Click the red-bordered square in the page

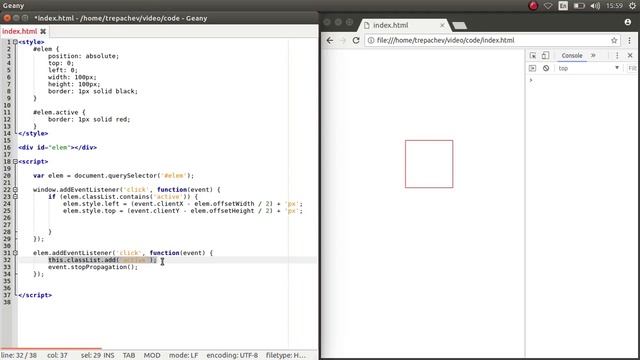(429, 164)
